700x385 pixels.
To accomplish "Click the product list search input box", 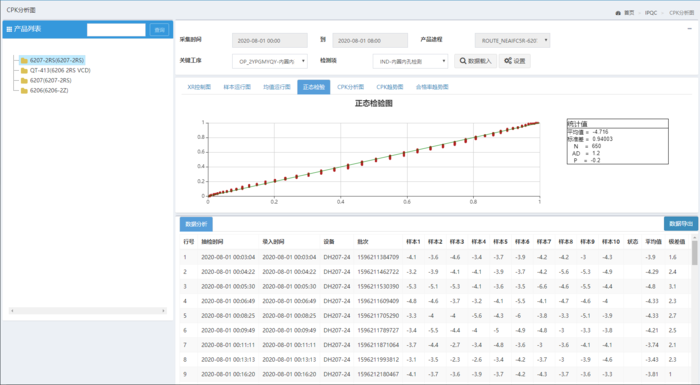I will tap(116, 30).
